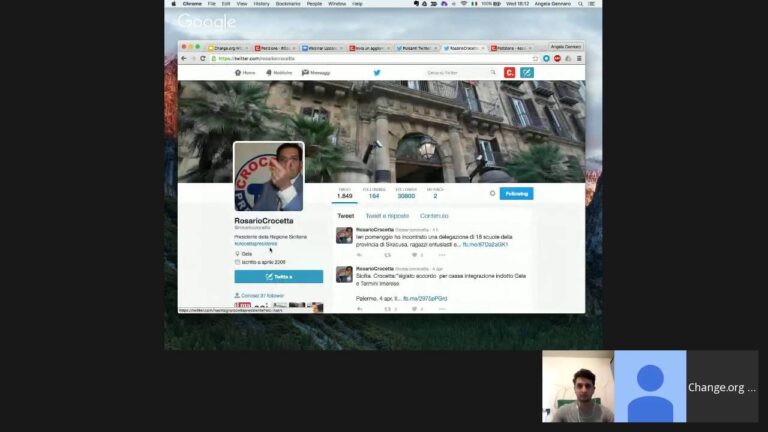Click the Following count 164 stat

pyautogui.click(x=374, y=193)
